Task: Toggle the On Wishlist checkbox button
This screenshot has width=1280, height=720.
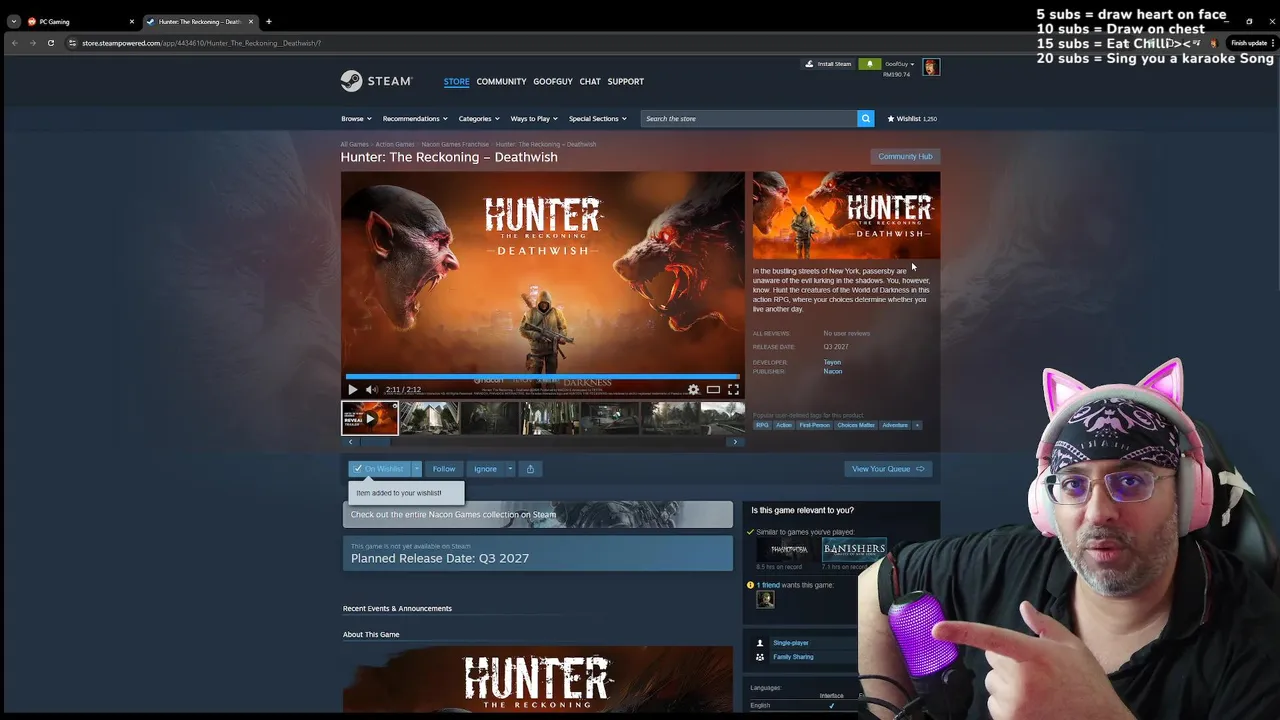Action: tap(380, 469)
